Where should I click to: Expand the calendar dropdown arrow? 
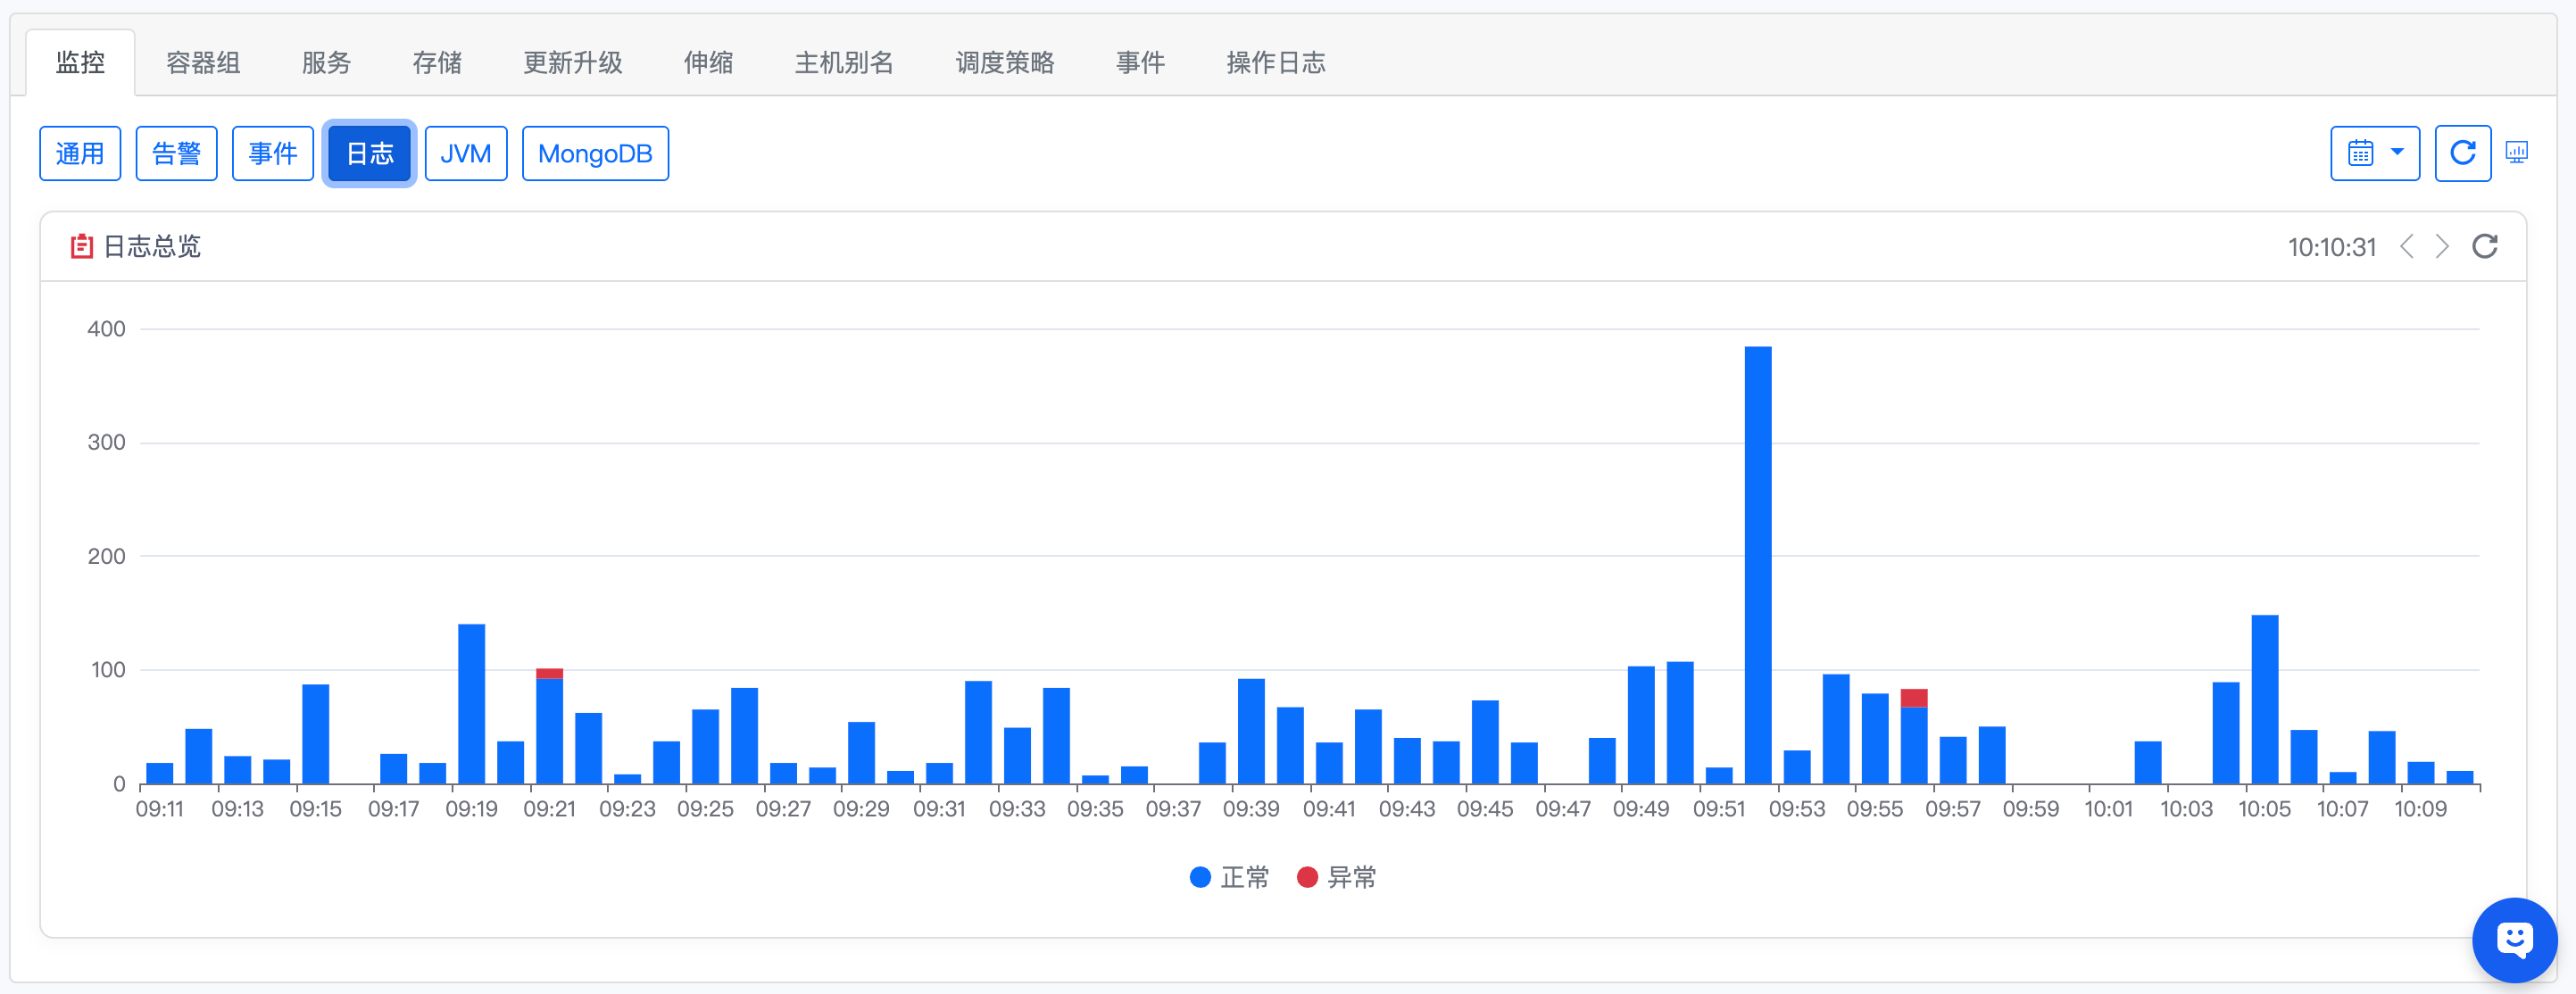(2397, 152)
